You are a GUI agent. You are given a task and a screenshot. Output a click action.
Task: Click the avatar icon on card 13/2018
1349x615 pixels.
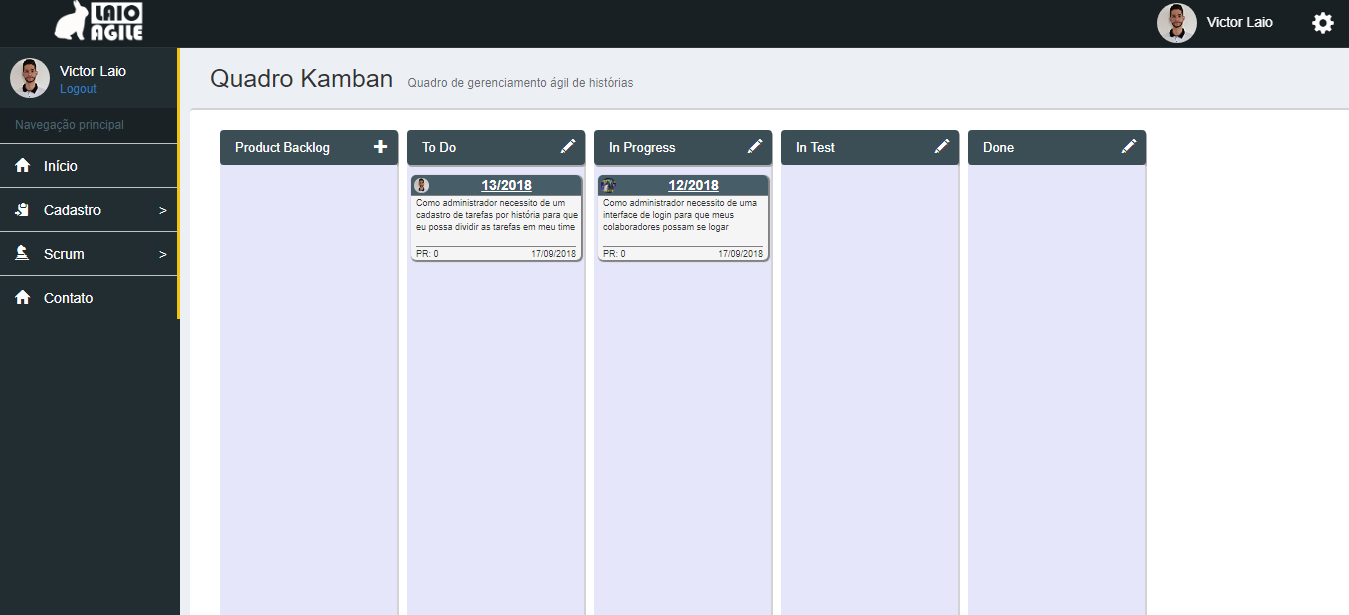[422, 184]
